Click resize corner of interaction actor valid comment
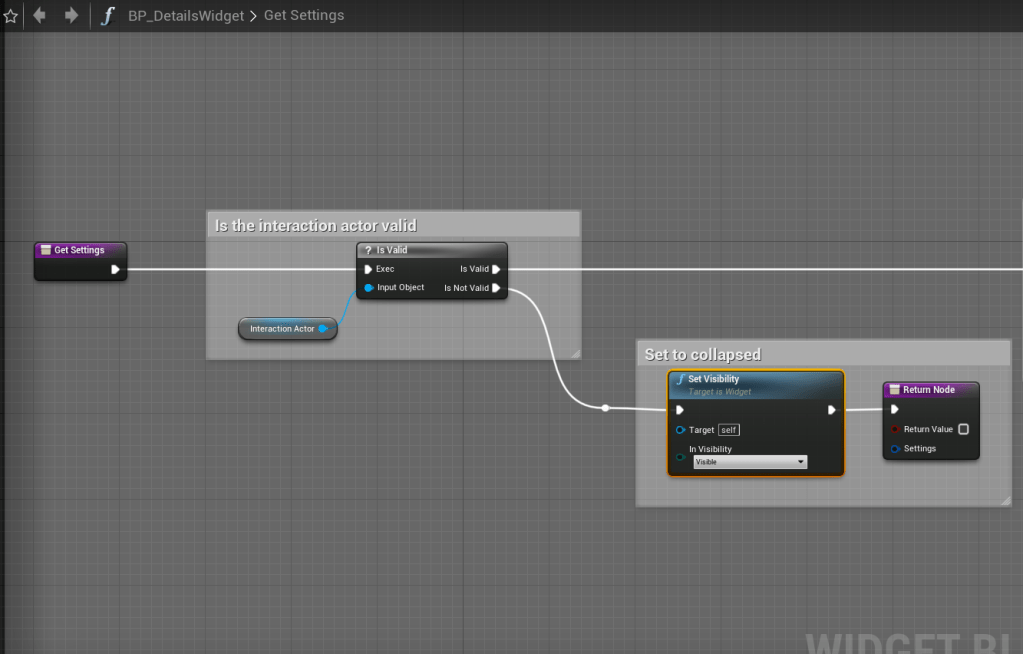 click(x=574, y=352)
